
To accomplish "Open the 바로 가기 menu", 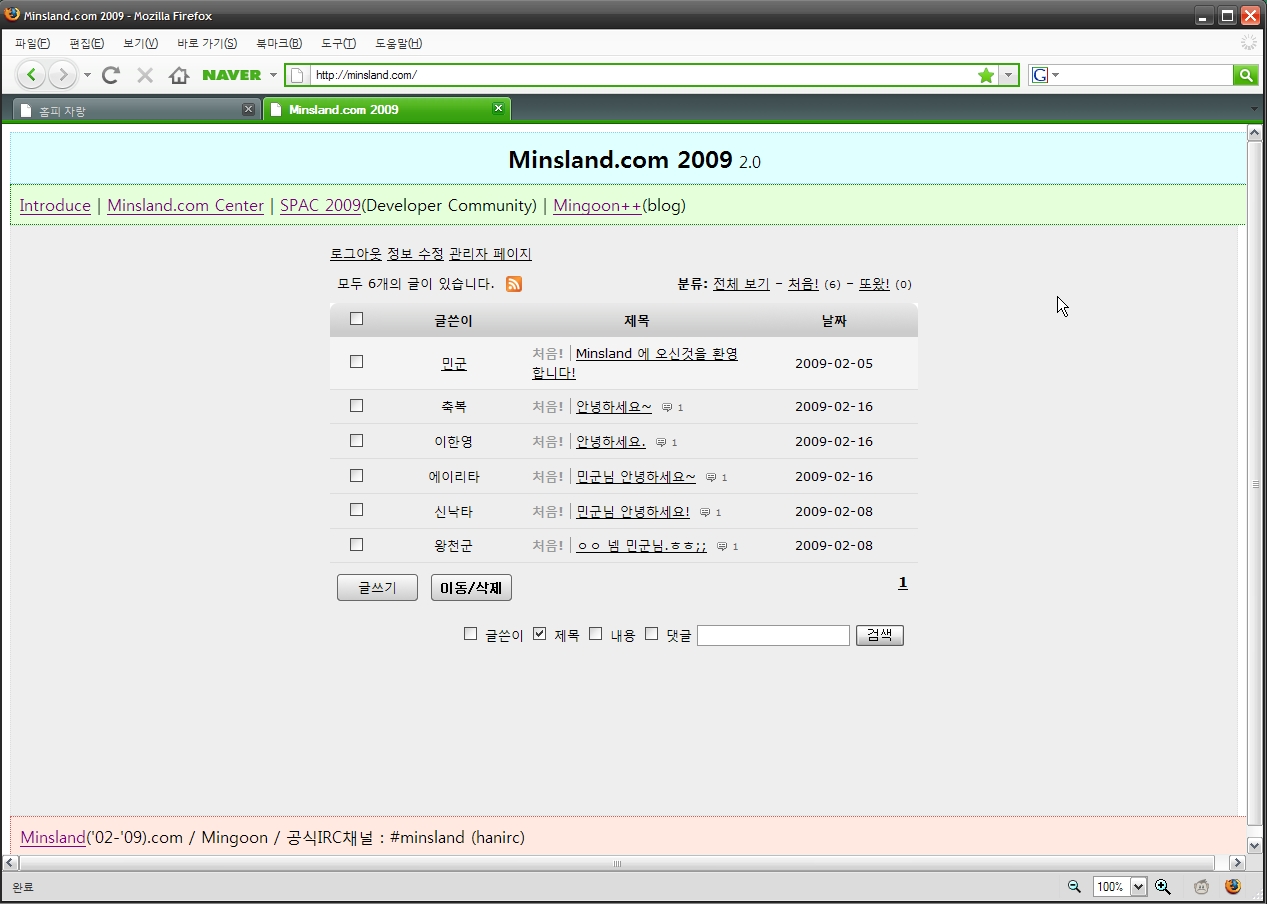I will (x=207, y=43).
